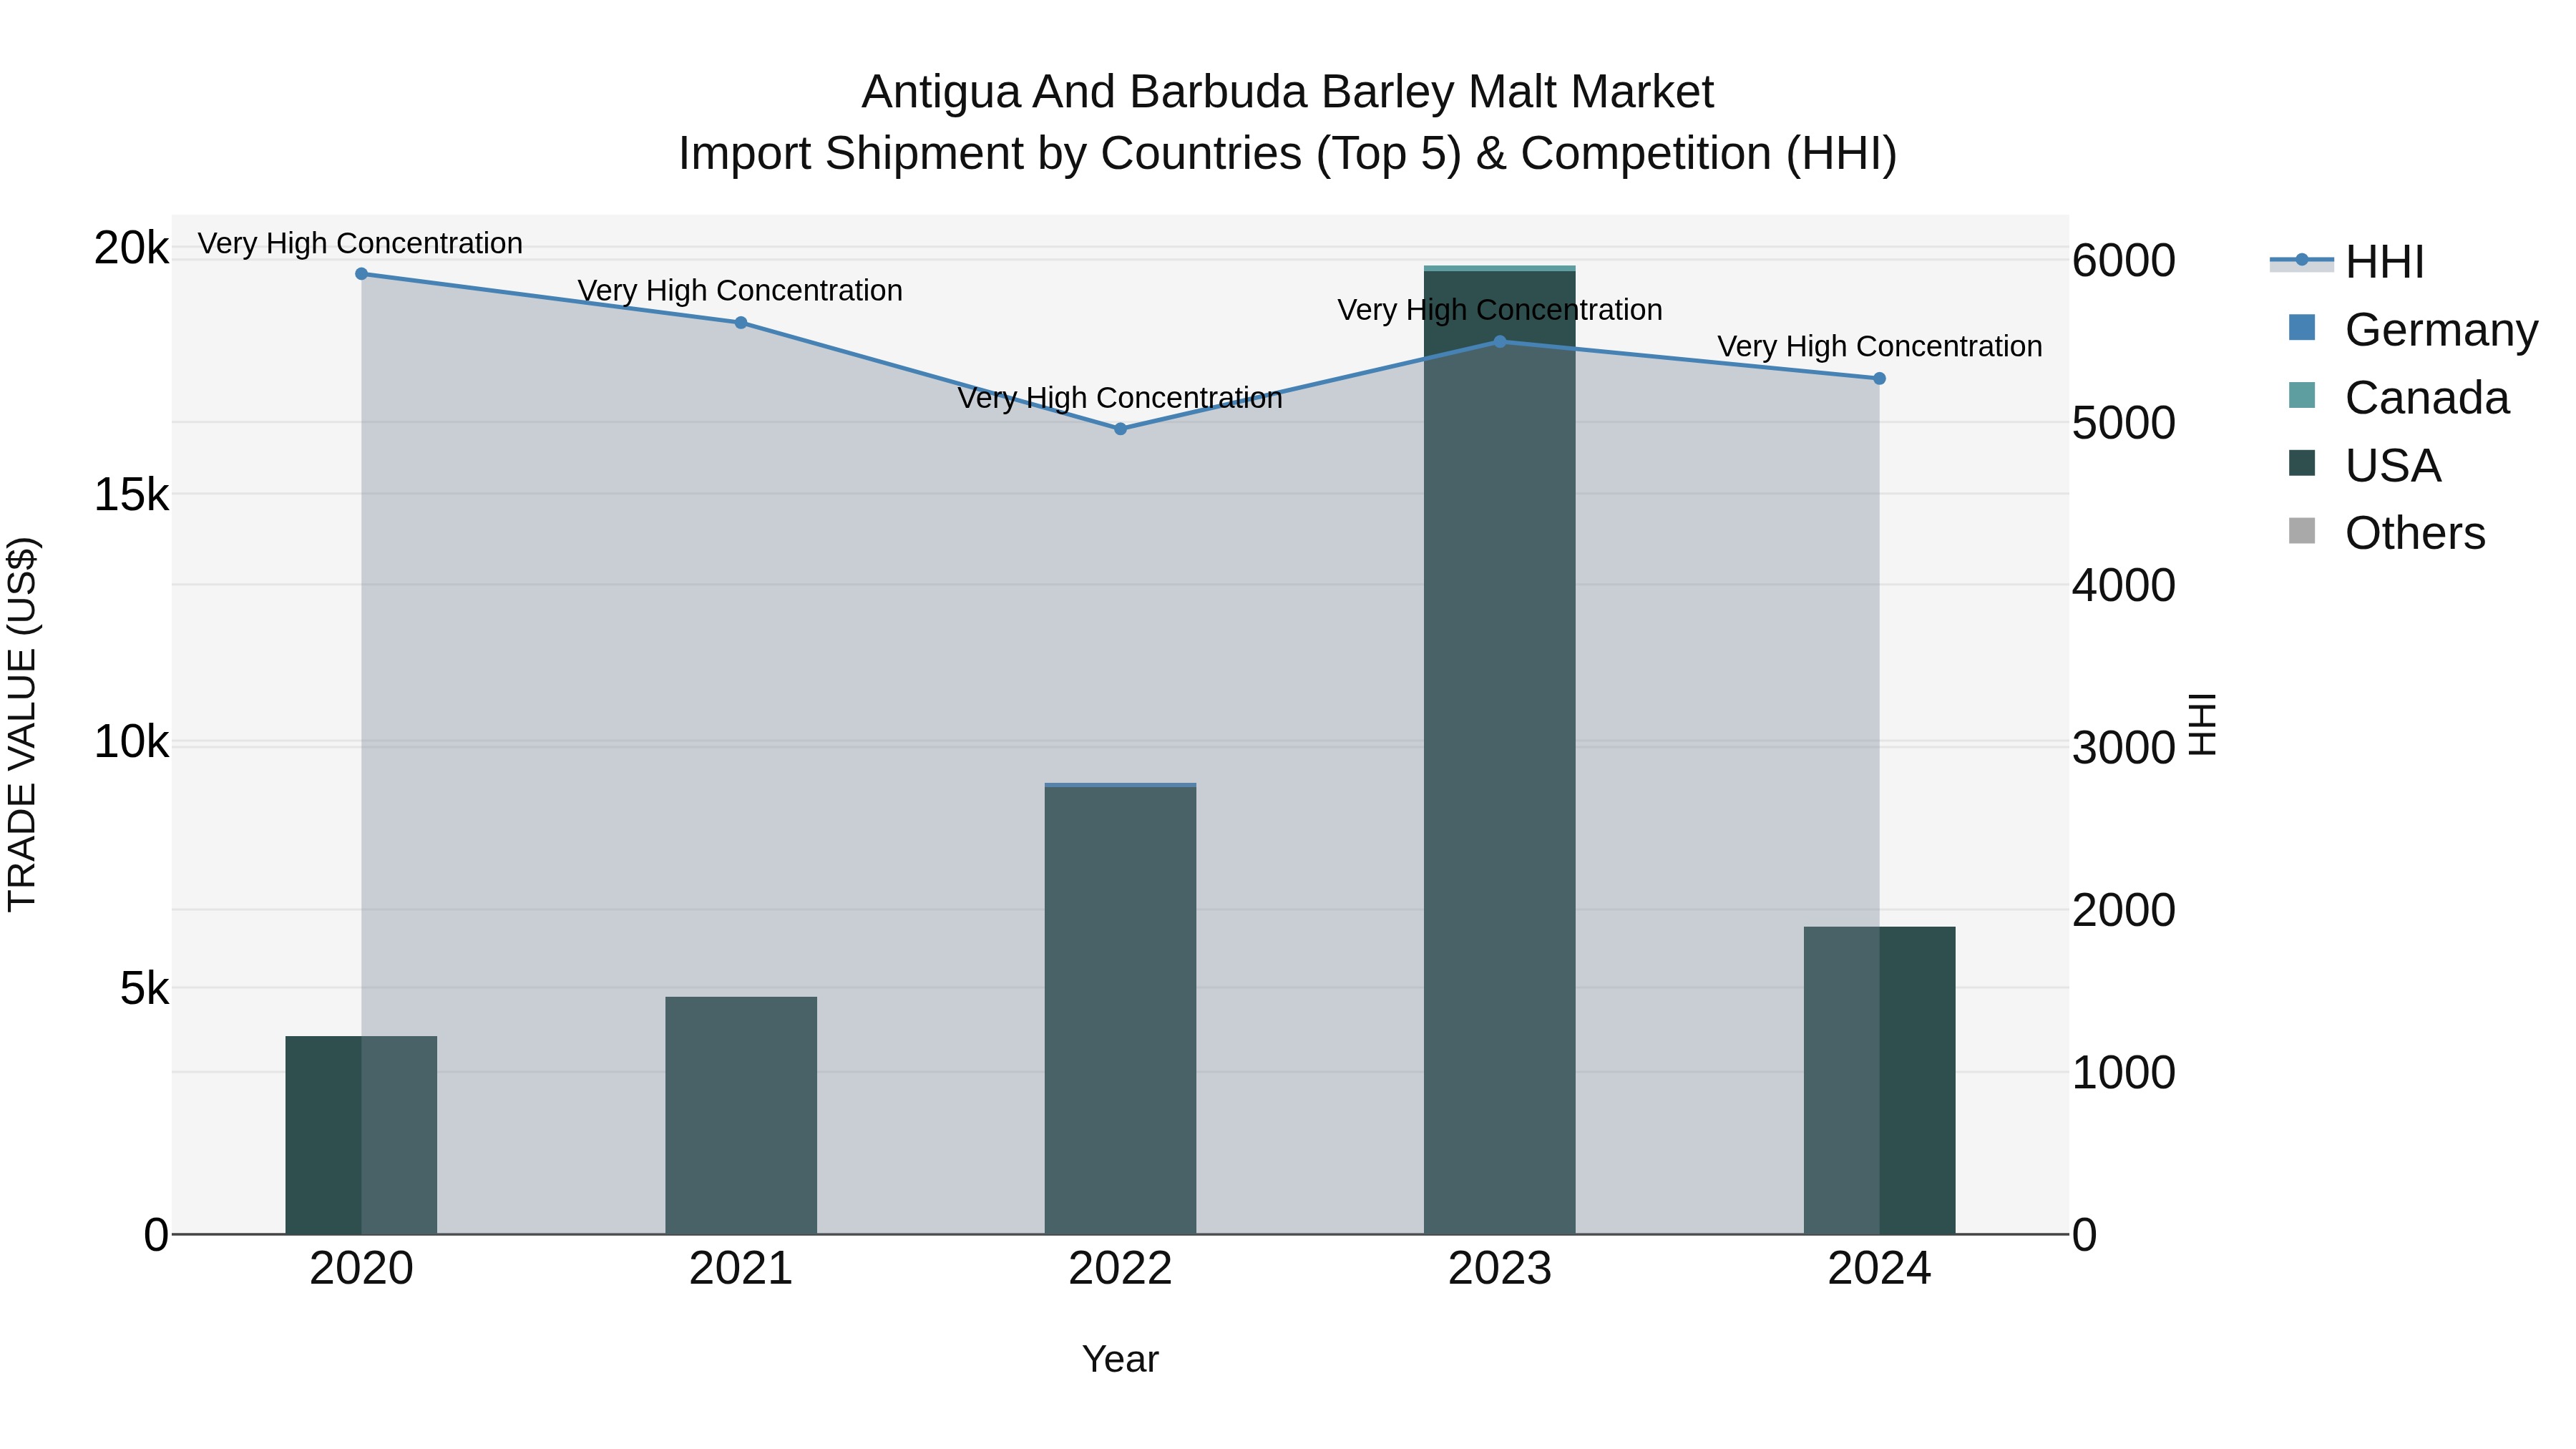Screen dimensions: 2576x1449
Task: Click the 2021 USA bar
Action: (741, 1115)
